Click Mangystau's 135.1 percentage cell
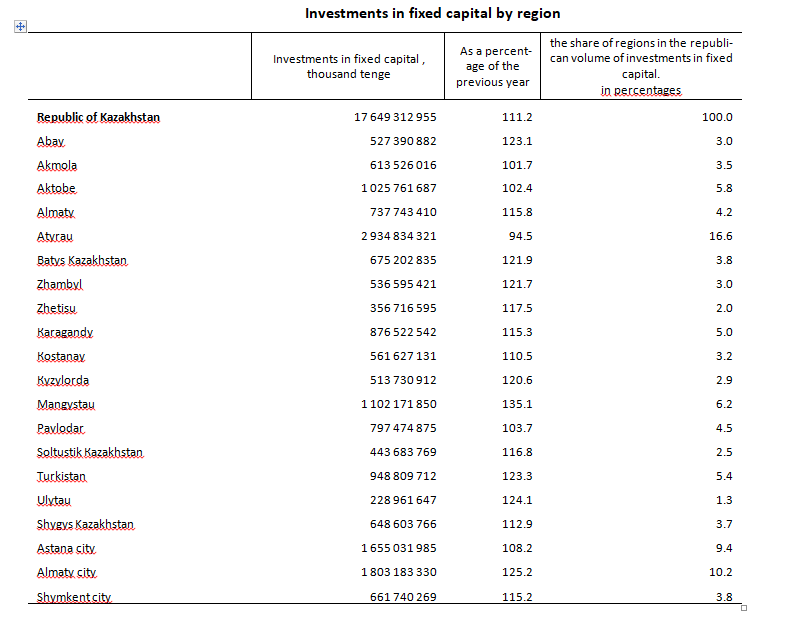The width and height of the screenshot is (797, 620). [517, 405]
